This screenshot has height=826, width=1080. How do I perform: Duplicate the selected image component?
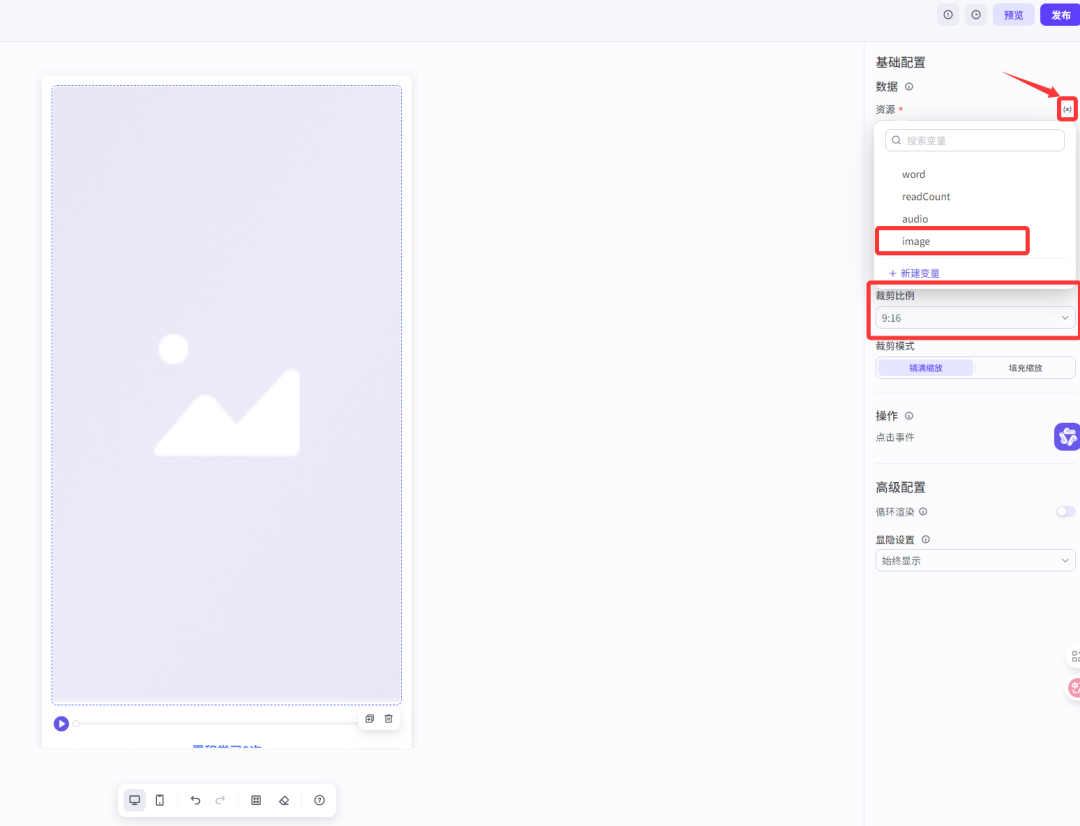369,718
